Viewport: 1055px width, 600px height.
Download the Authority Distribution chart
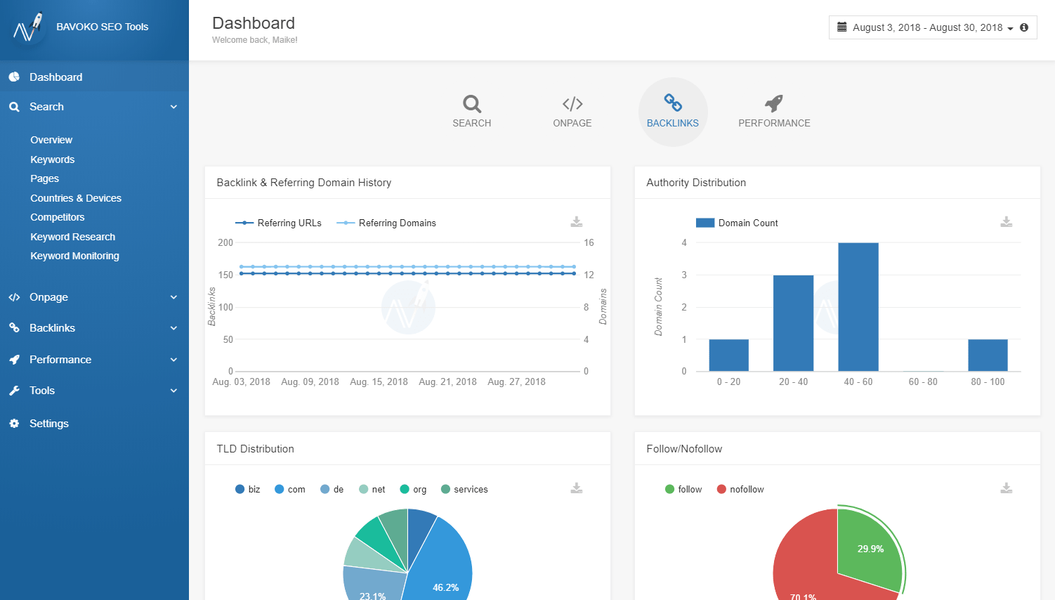coord(1006,222)
